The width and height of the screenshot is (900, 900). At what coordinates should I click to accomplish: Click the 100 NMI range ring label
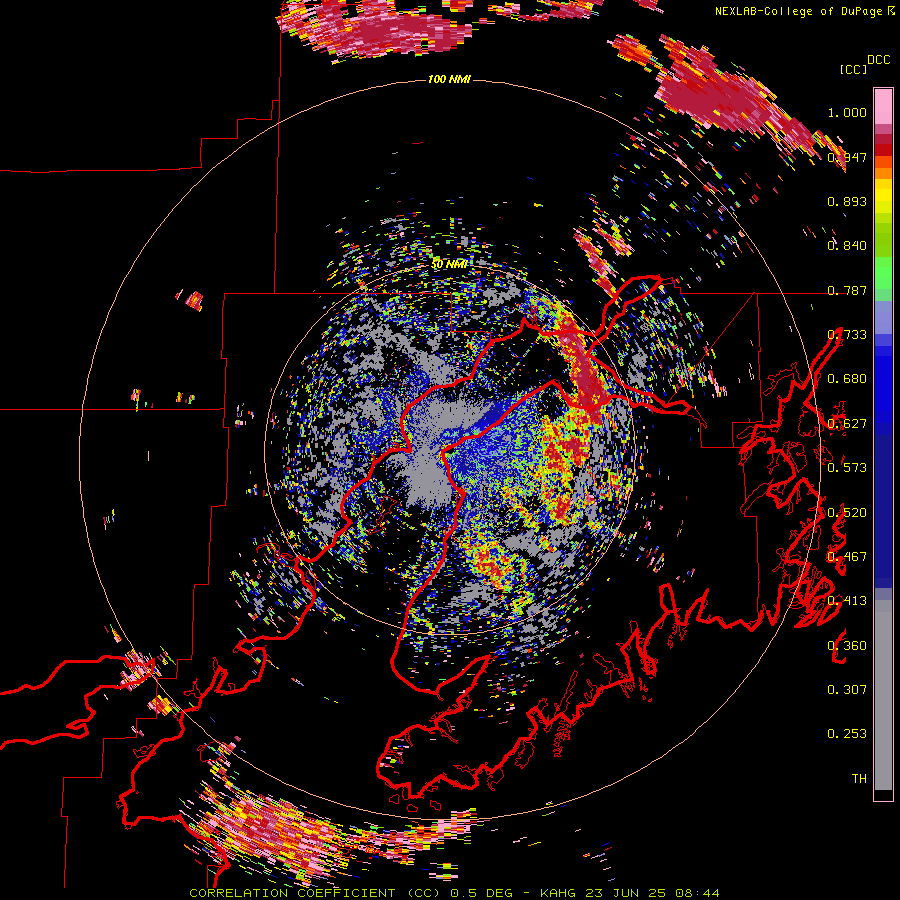(x=449, y=79)
